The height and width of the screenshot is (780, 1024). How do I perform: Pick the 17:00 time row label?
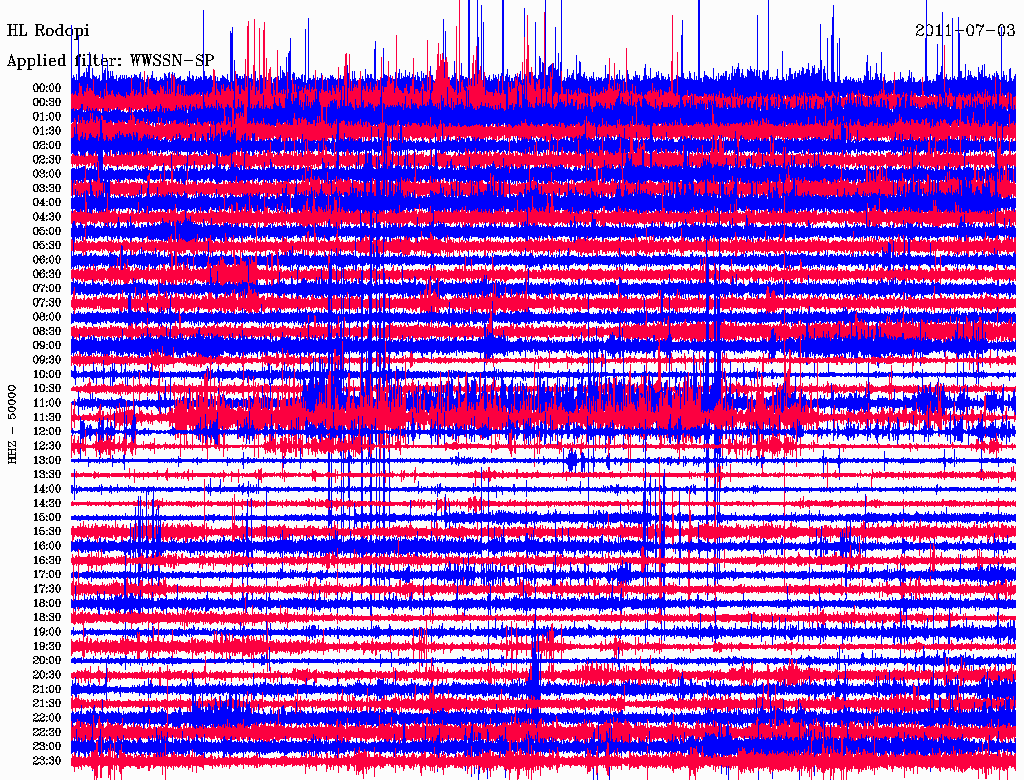[47, 575]
